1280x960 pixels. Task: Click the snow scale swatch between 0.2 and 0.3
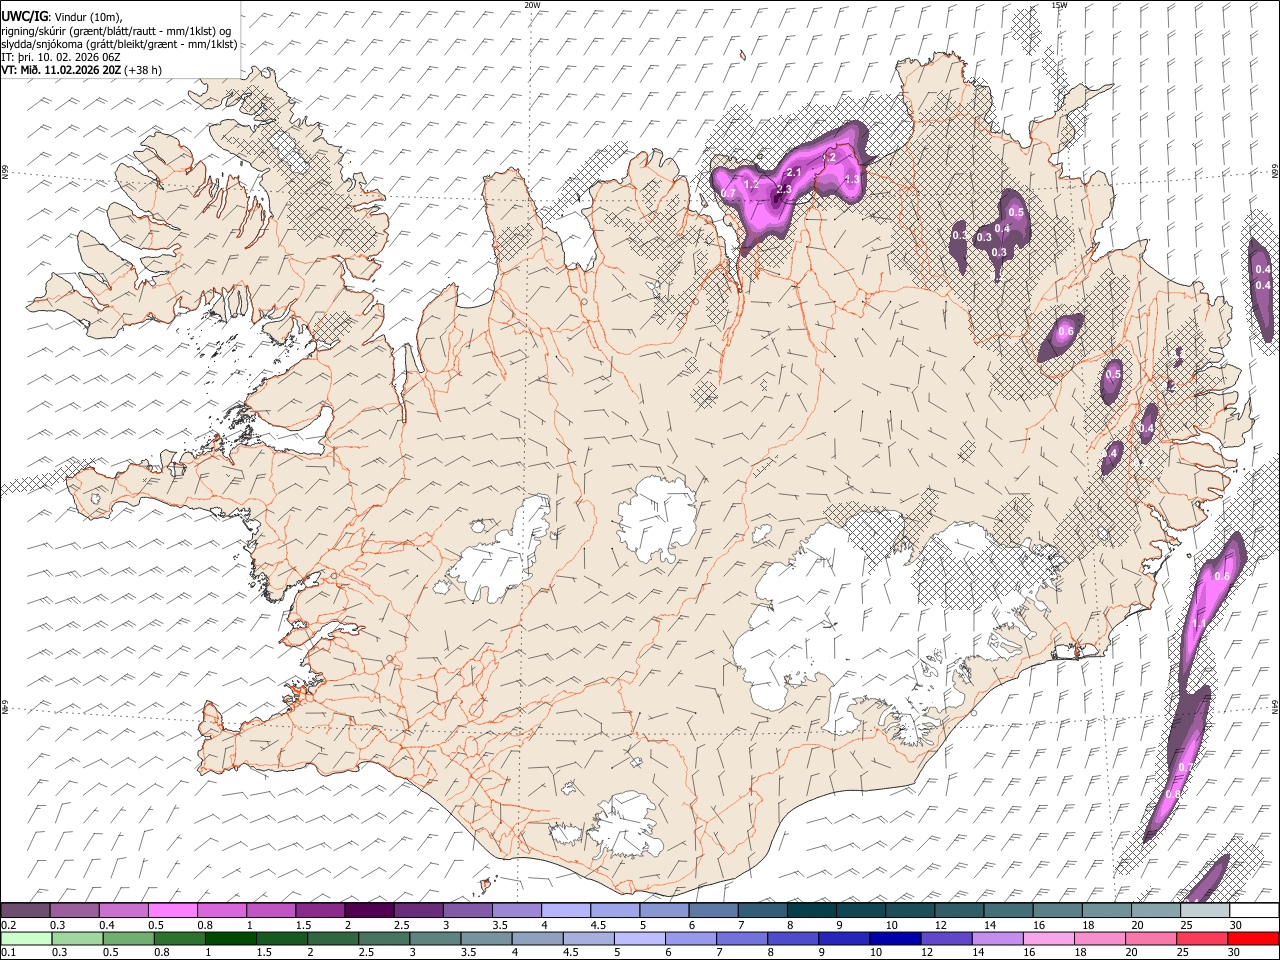pyautogui.click(x=26, y=910)
